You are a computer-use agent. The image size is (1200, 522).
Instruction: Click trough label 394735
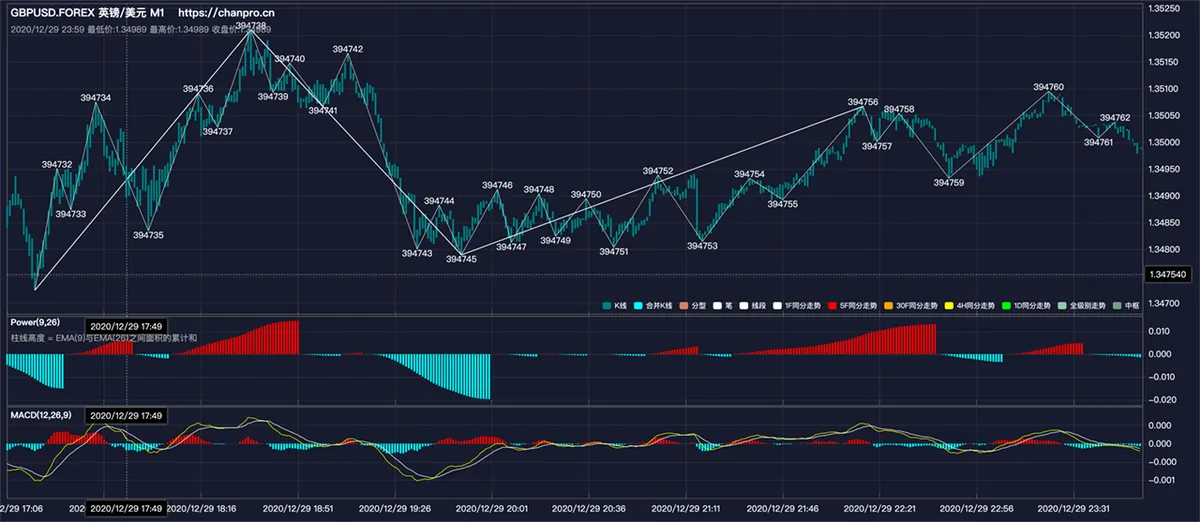(148, 235)
